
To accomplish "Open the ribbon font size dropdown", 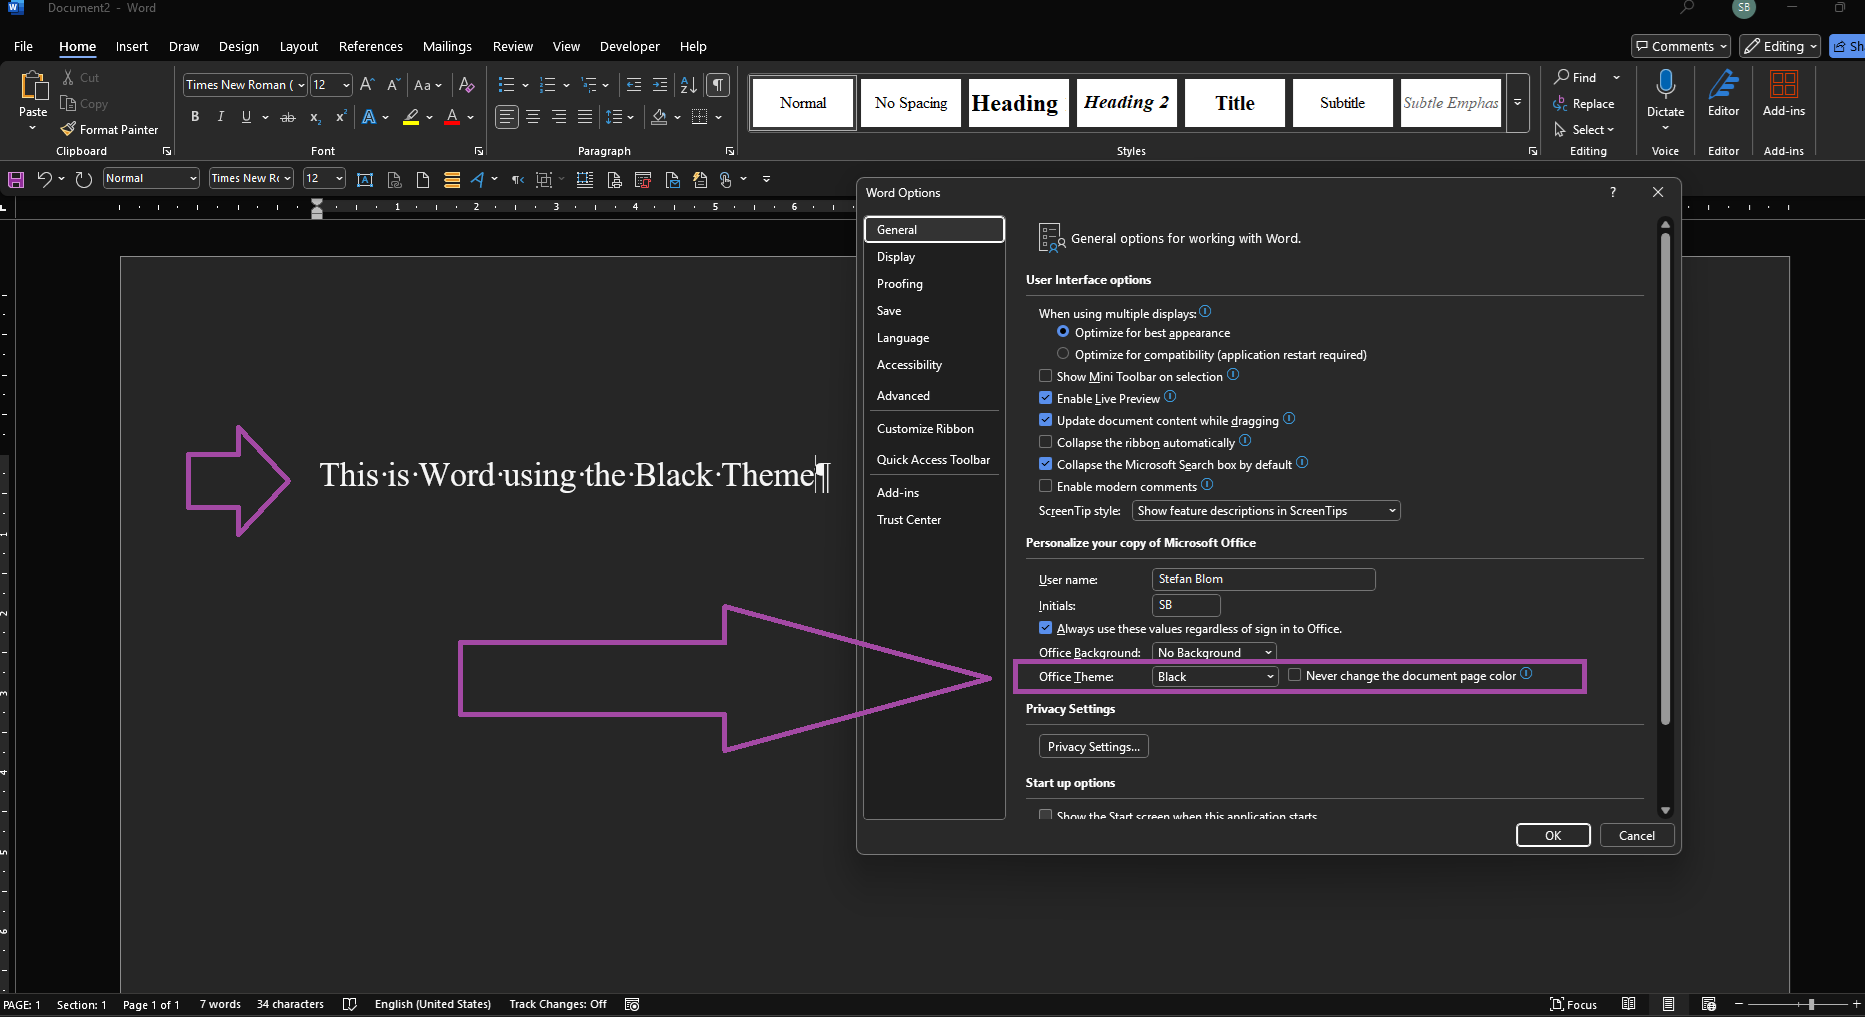I will [x=346, y=85].
